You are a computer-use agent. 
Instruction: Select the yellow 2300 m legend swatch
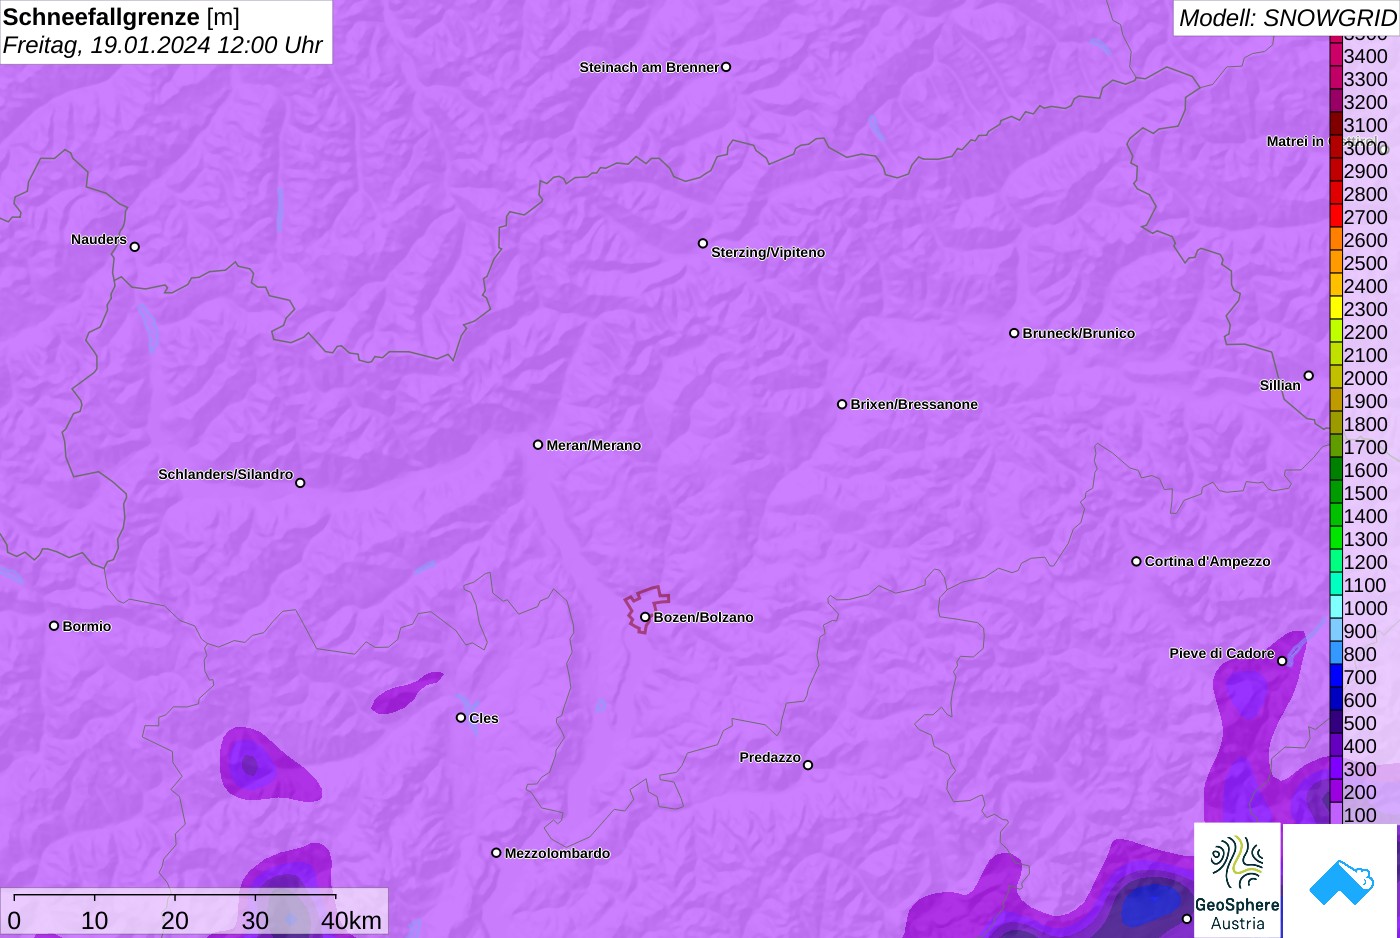click(x=1336, y=308)
